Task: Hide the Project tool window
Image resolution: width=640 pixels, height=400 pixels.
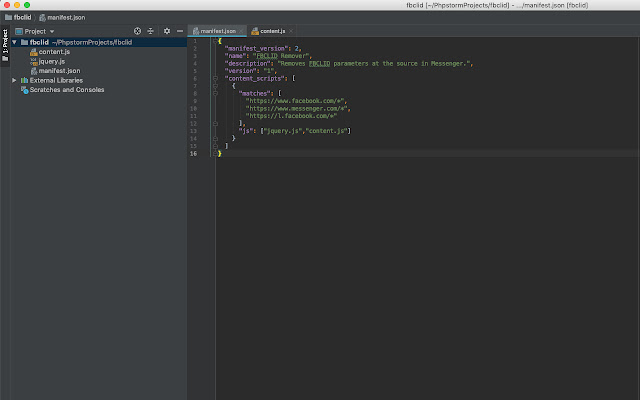Action: [x=179, y=31]
